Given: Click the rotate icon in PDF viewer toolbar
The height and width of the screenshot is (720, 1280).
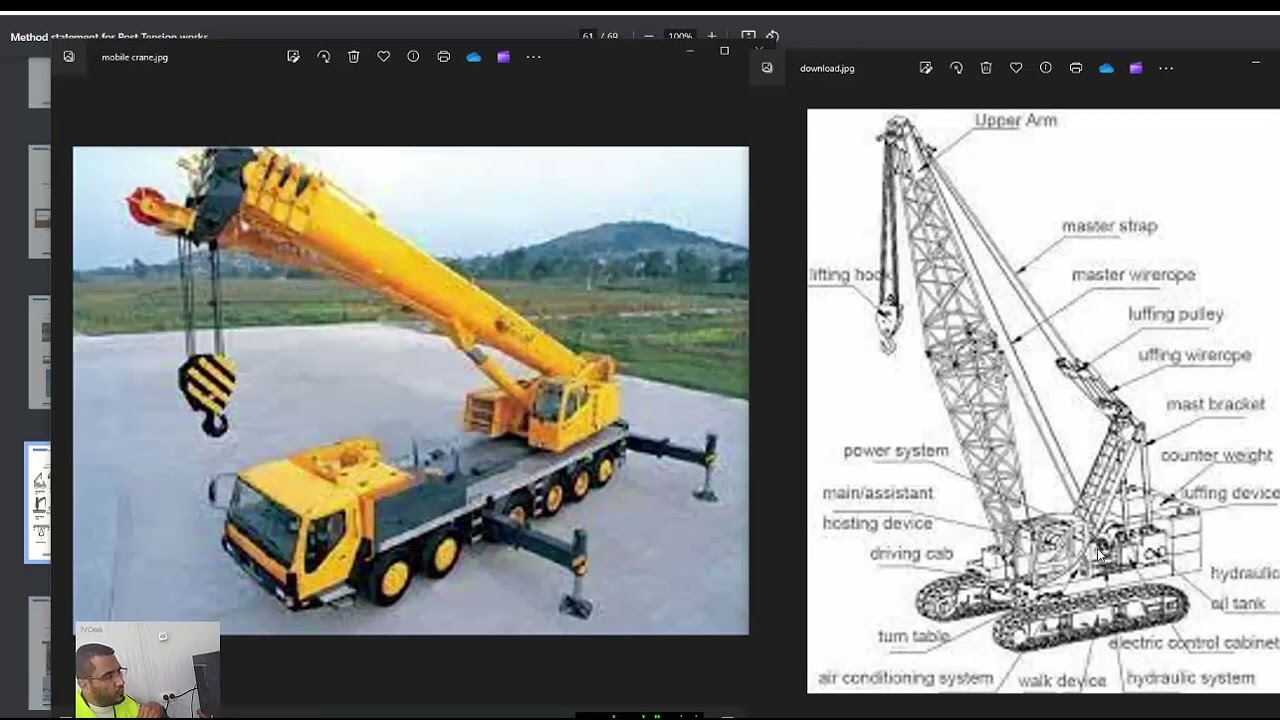Looking at the screenshot, I should pyautogui.click(x=772, y=36).
